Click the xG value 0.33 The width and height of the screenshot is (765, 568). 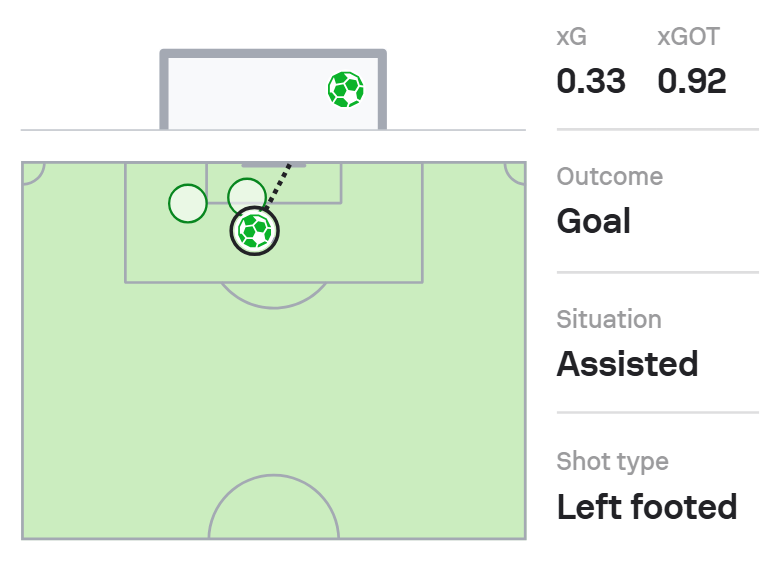[591, 82]
